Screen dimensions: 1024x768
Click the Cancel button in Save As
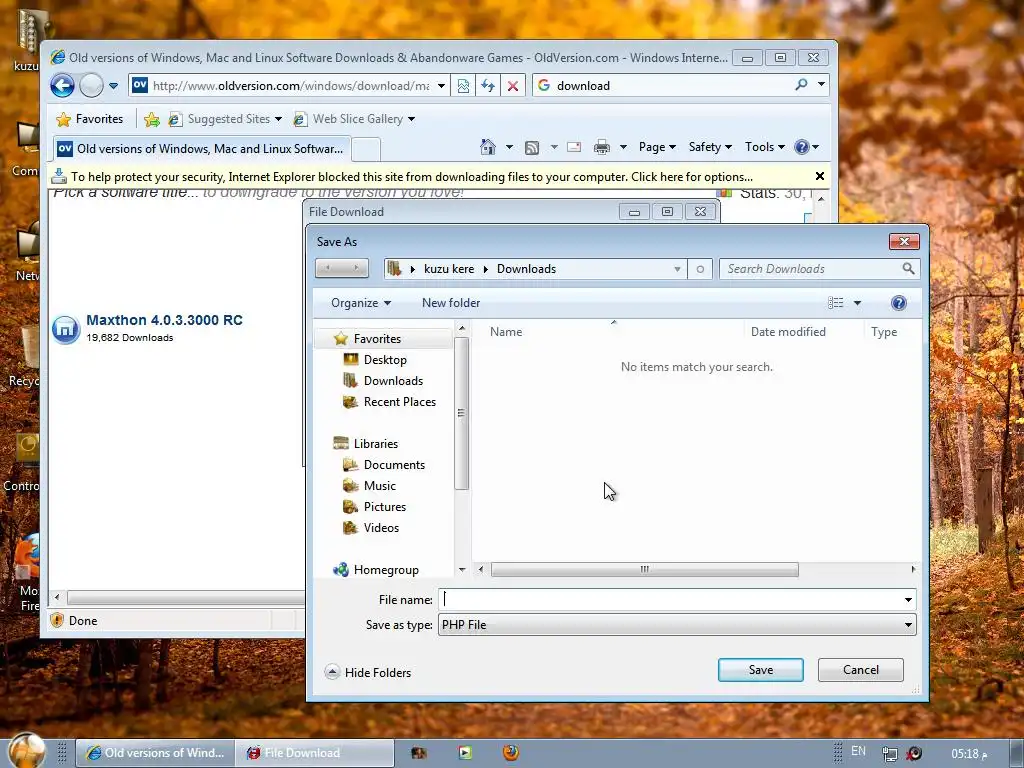(861, 670)
